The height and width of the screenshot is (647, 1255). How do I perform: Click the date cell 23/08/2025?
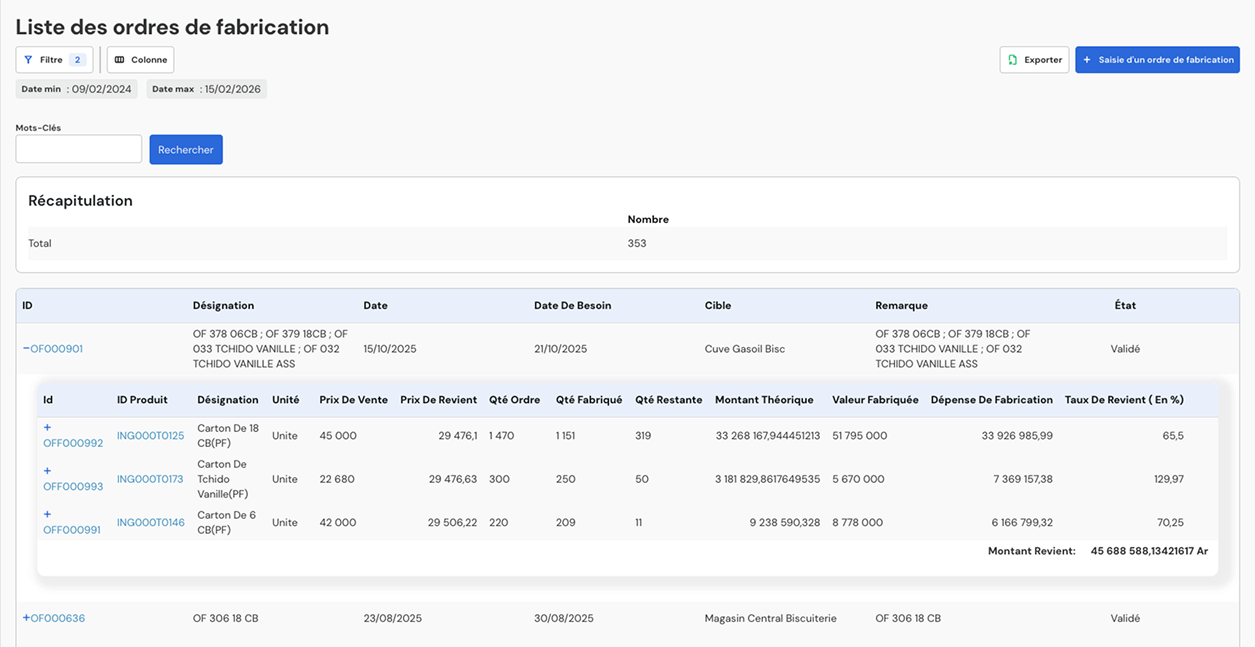[392, 618]
